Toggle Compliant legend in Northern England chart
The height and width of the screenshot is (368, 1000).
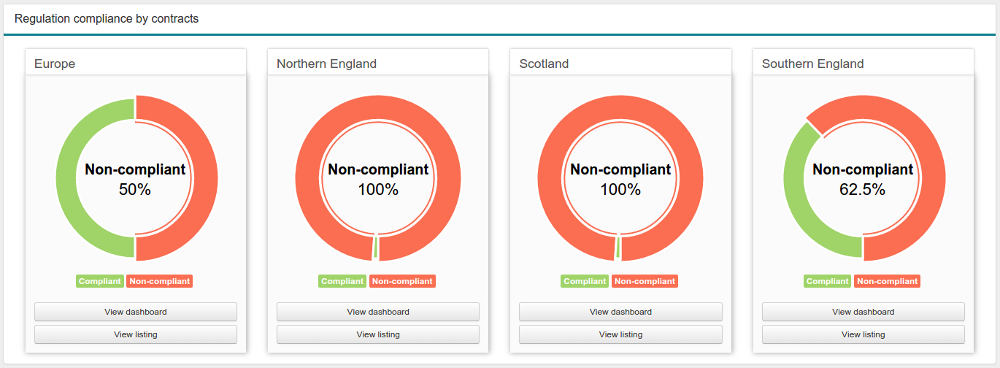point(342,281)
